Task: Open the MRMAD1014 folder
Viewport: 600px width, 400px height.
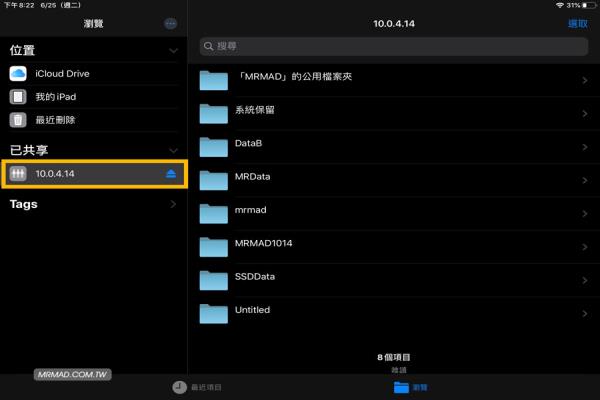Action: click(x=264, y=245)
